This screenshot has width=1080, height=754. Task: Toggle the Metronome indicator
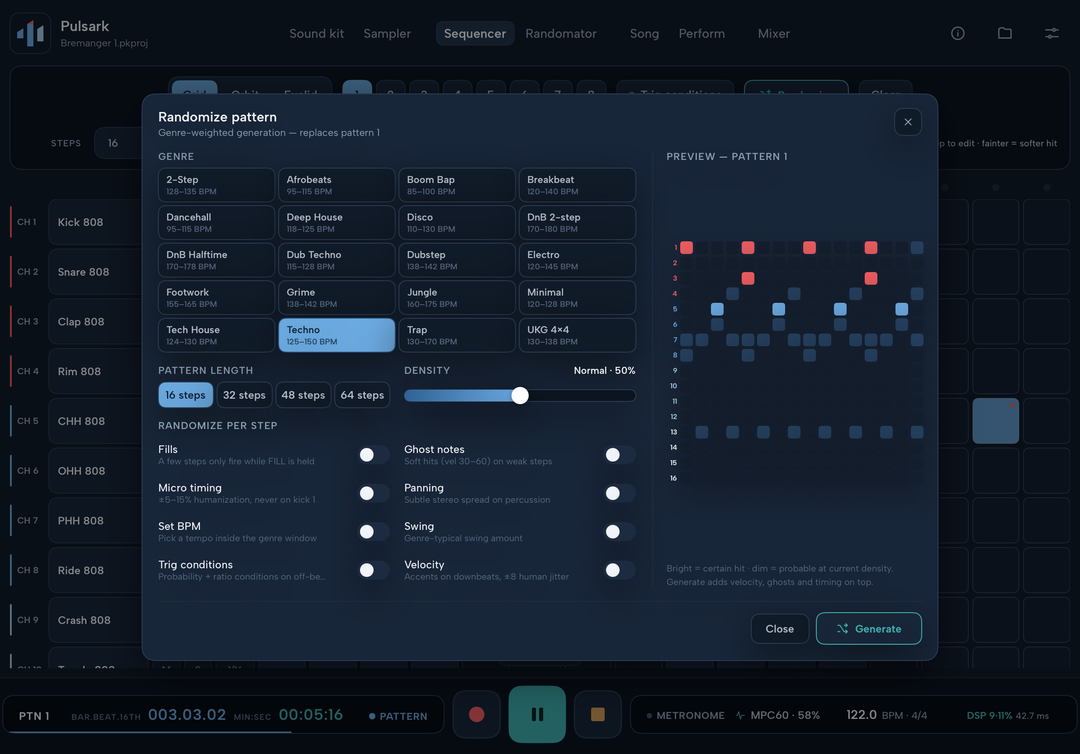coord(685,715)
